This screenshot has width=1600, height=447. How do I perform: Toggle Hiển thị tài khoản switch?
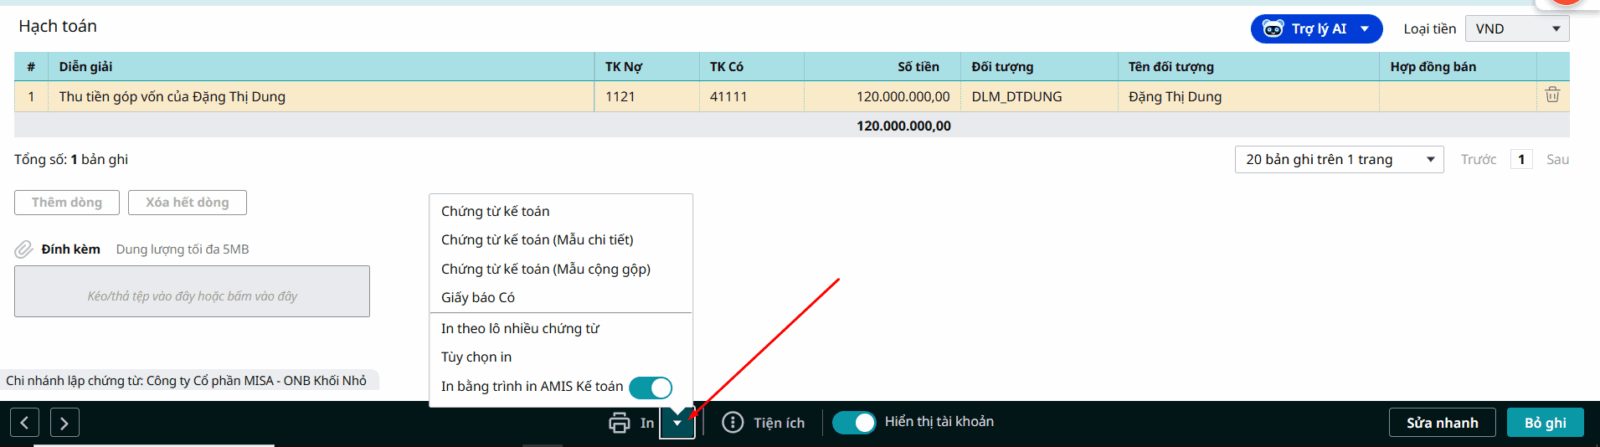[x=854, y=422]
